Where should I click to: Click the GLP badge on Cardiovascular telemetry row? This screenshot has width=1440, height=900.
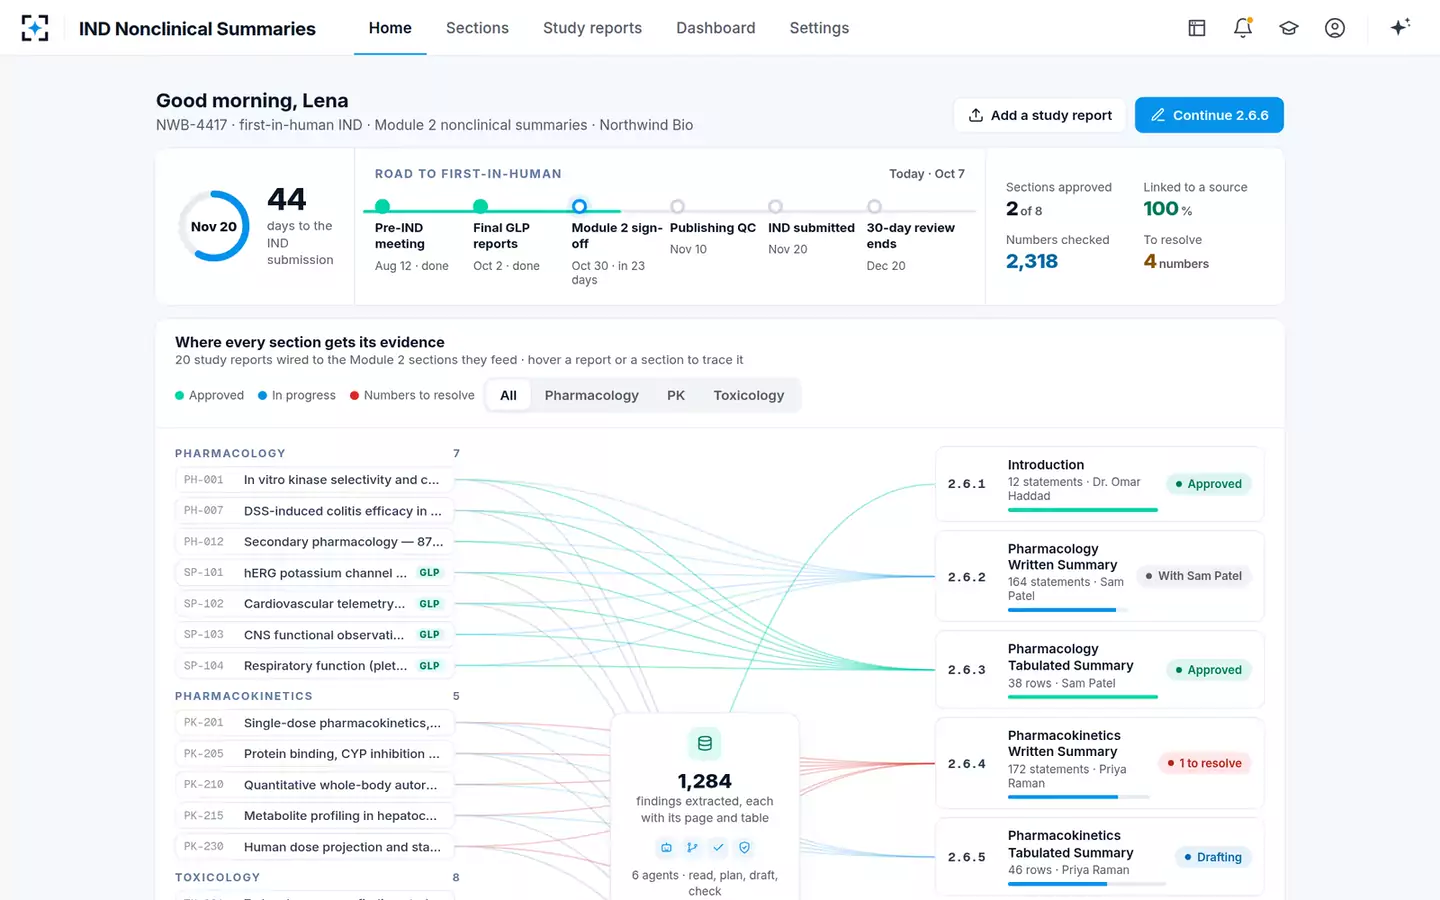click(x=430, y=604)
